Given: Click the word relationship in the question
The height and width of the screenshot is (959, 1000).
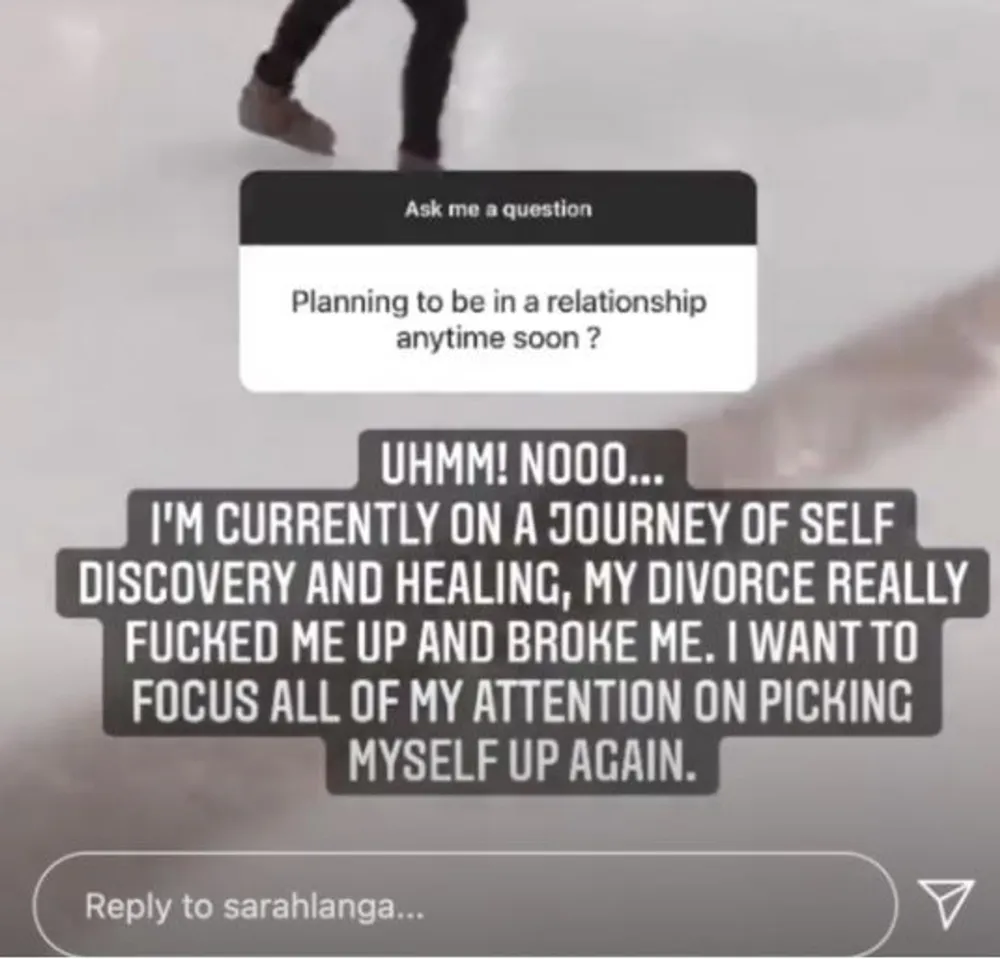Looking at the screenshot, I should tap(626, 301).
